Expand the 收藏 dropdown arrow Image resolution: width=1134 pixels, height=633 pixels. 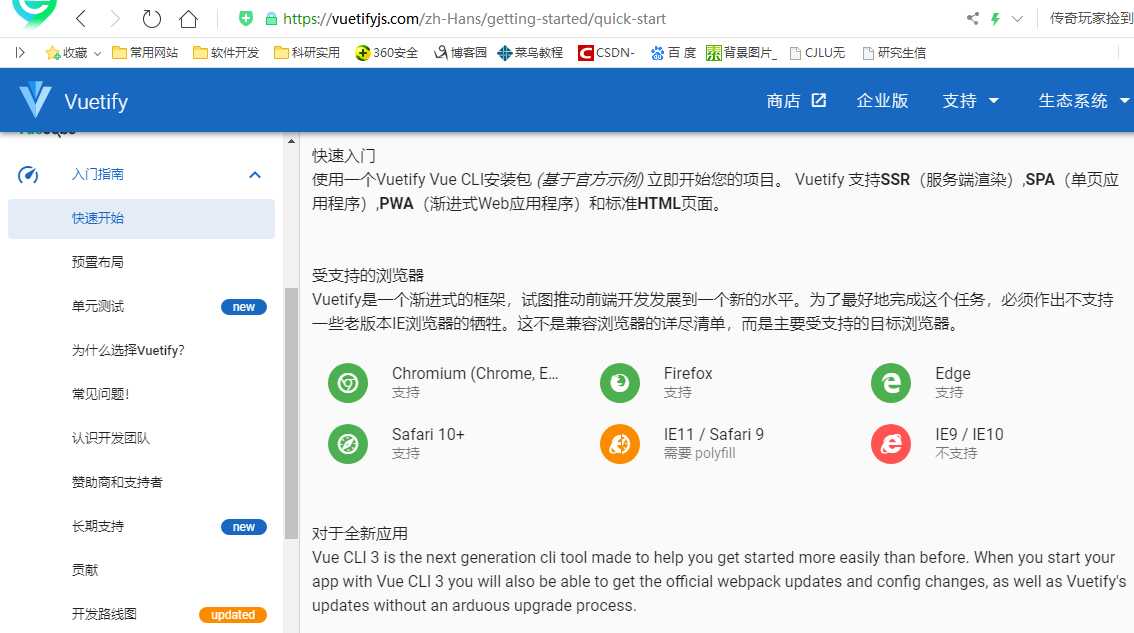click(98, 54)
